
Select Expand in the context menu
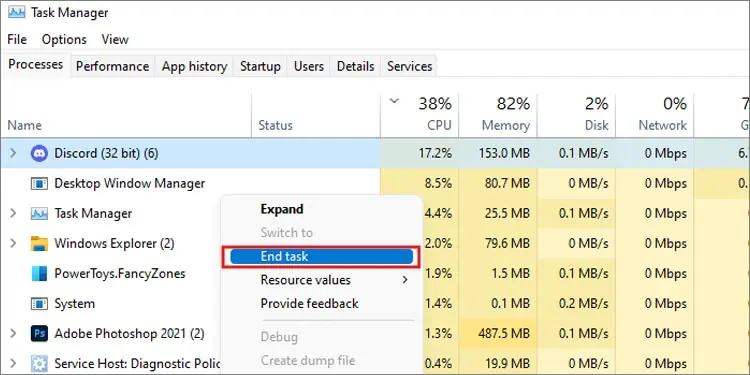[x=282, y=209]
